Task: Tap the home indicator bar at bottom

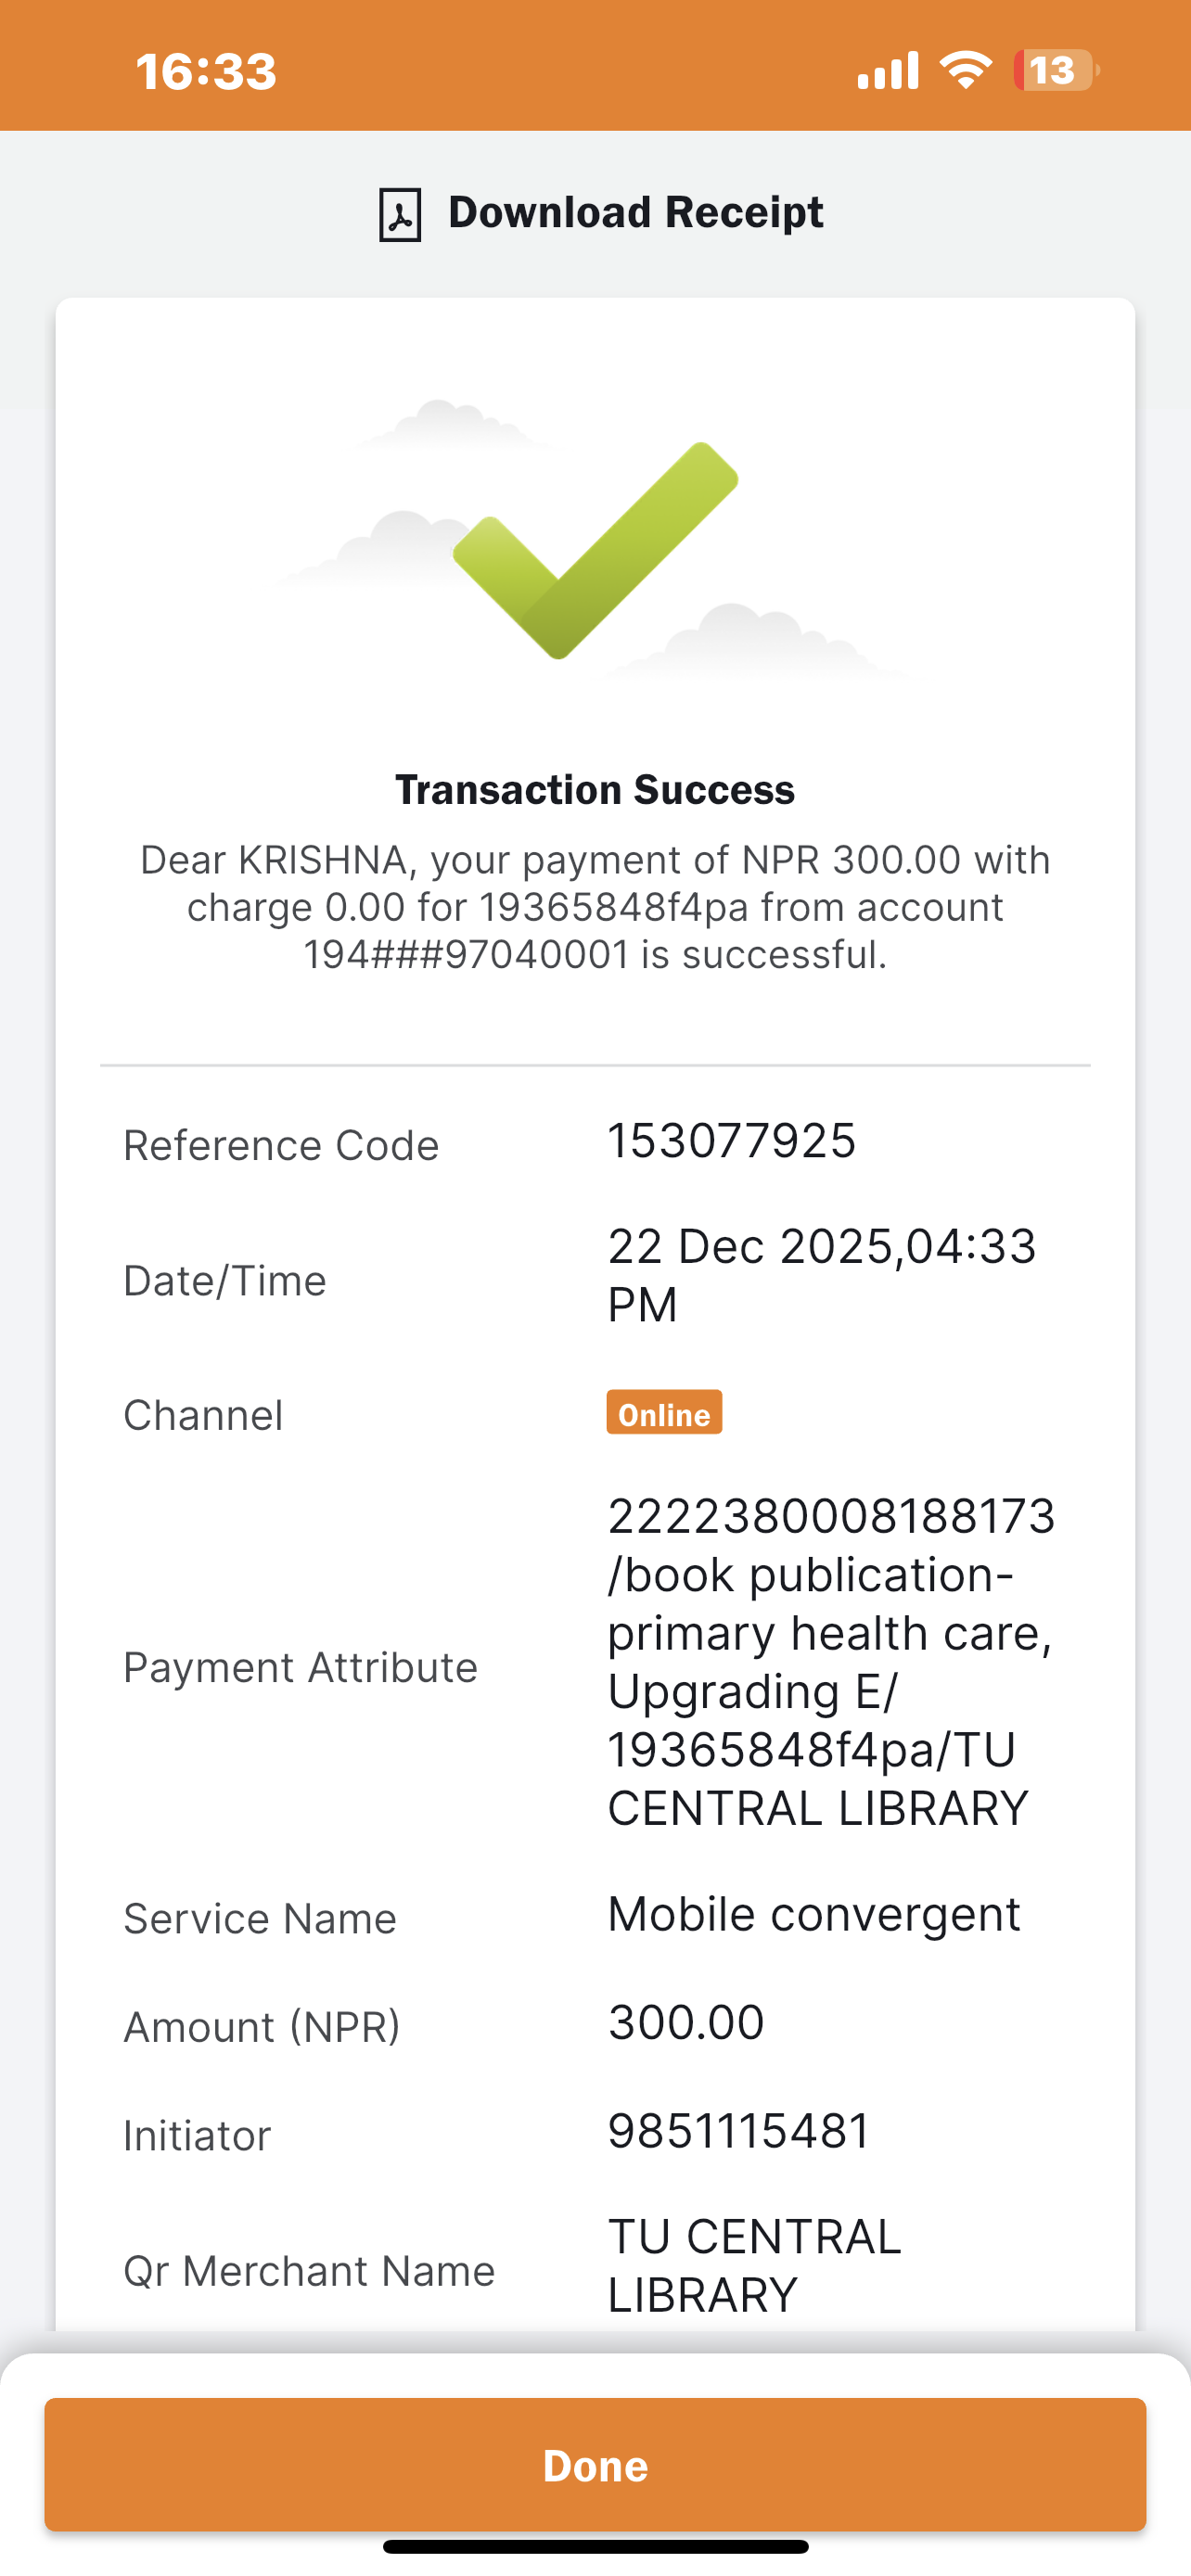Action: (595, 2547)
